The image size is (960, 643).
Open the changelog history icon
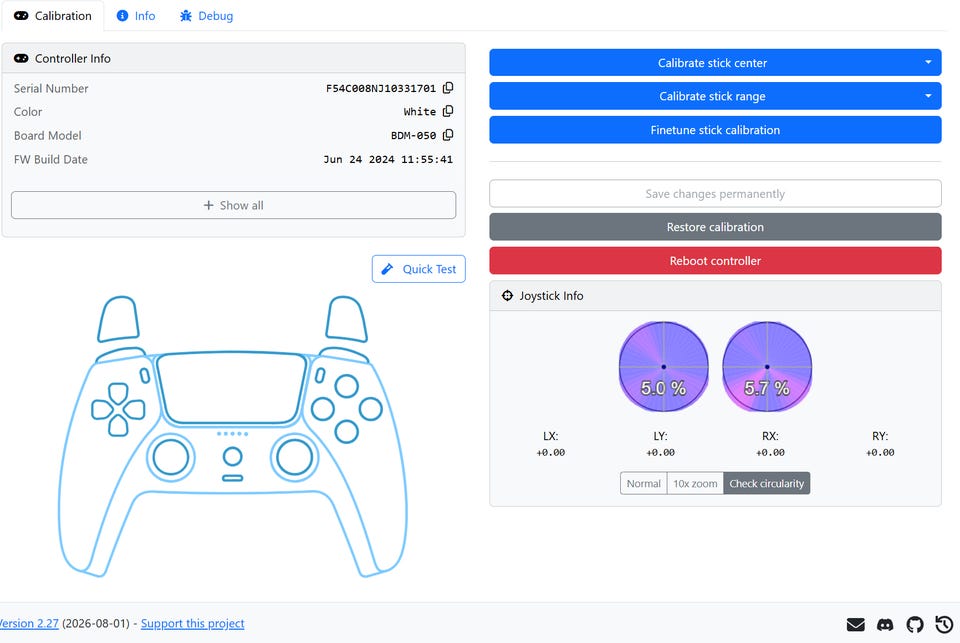[944, 624]
